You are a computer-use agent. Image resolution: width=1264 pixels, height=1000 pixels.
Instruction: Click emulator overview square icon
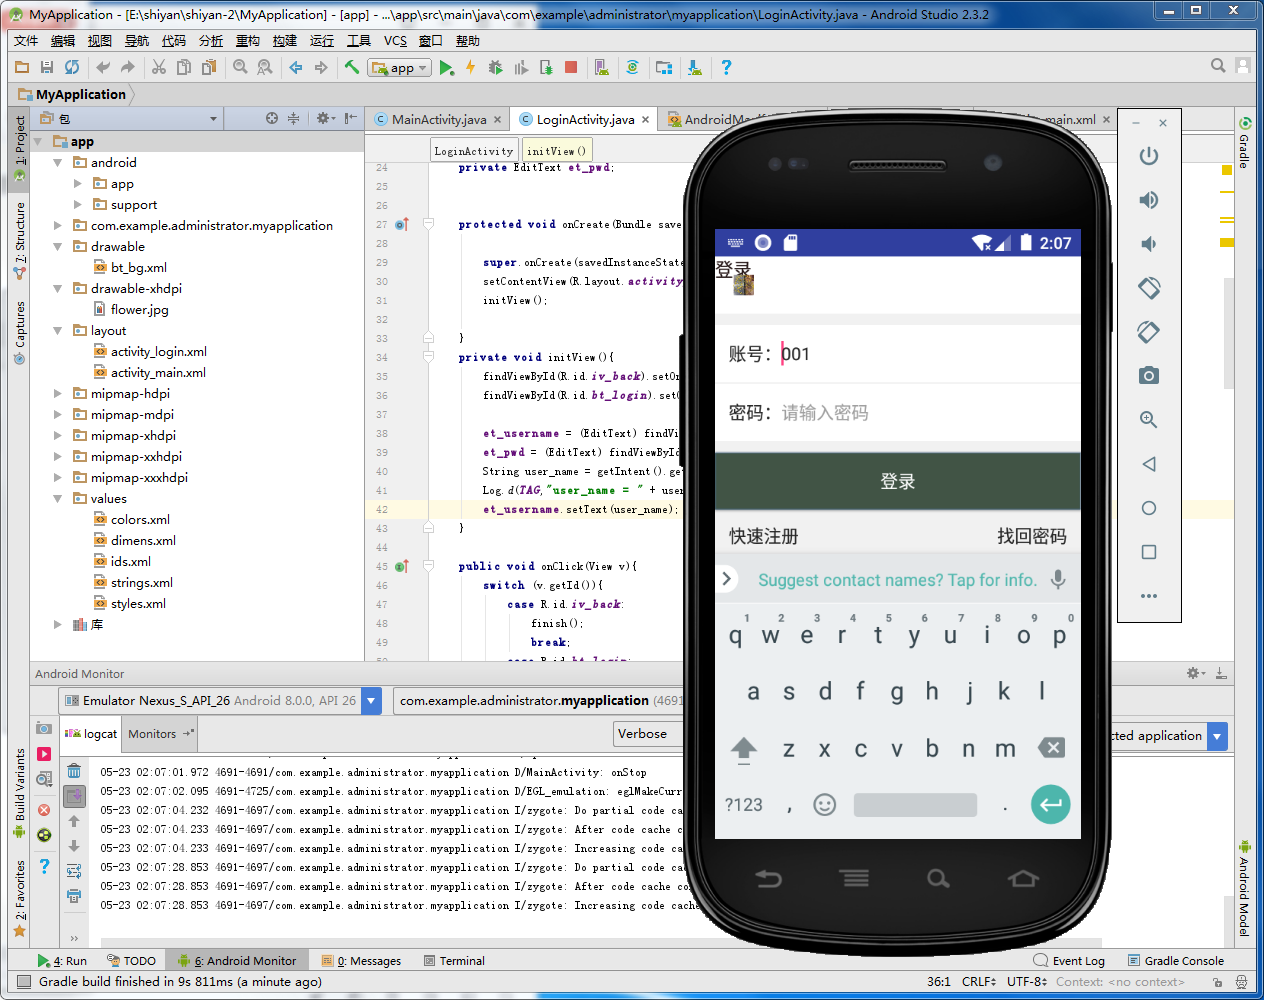point(1149,552)
